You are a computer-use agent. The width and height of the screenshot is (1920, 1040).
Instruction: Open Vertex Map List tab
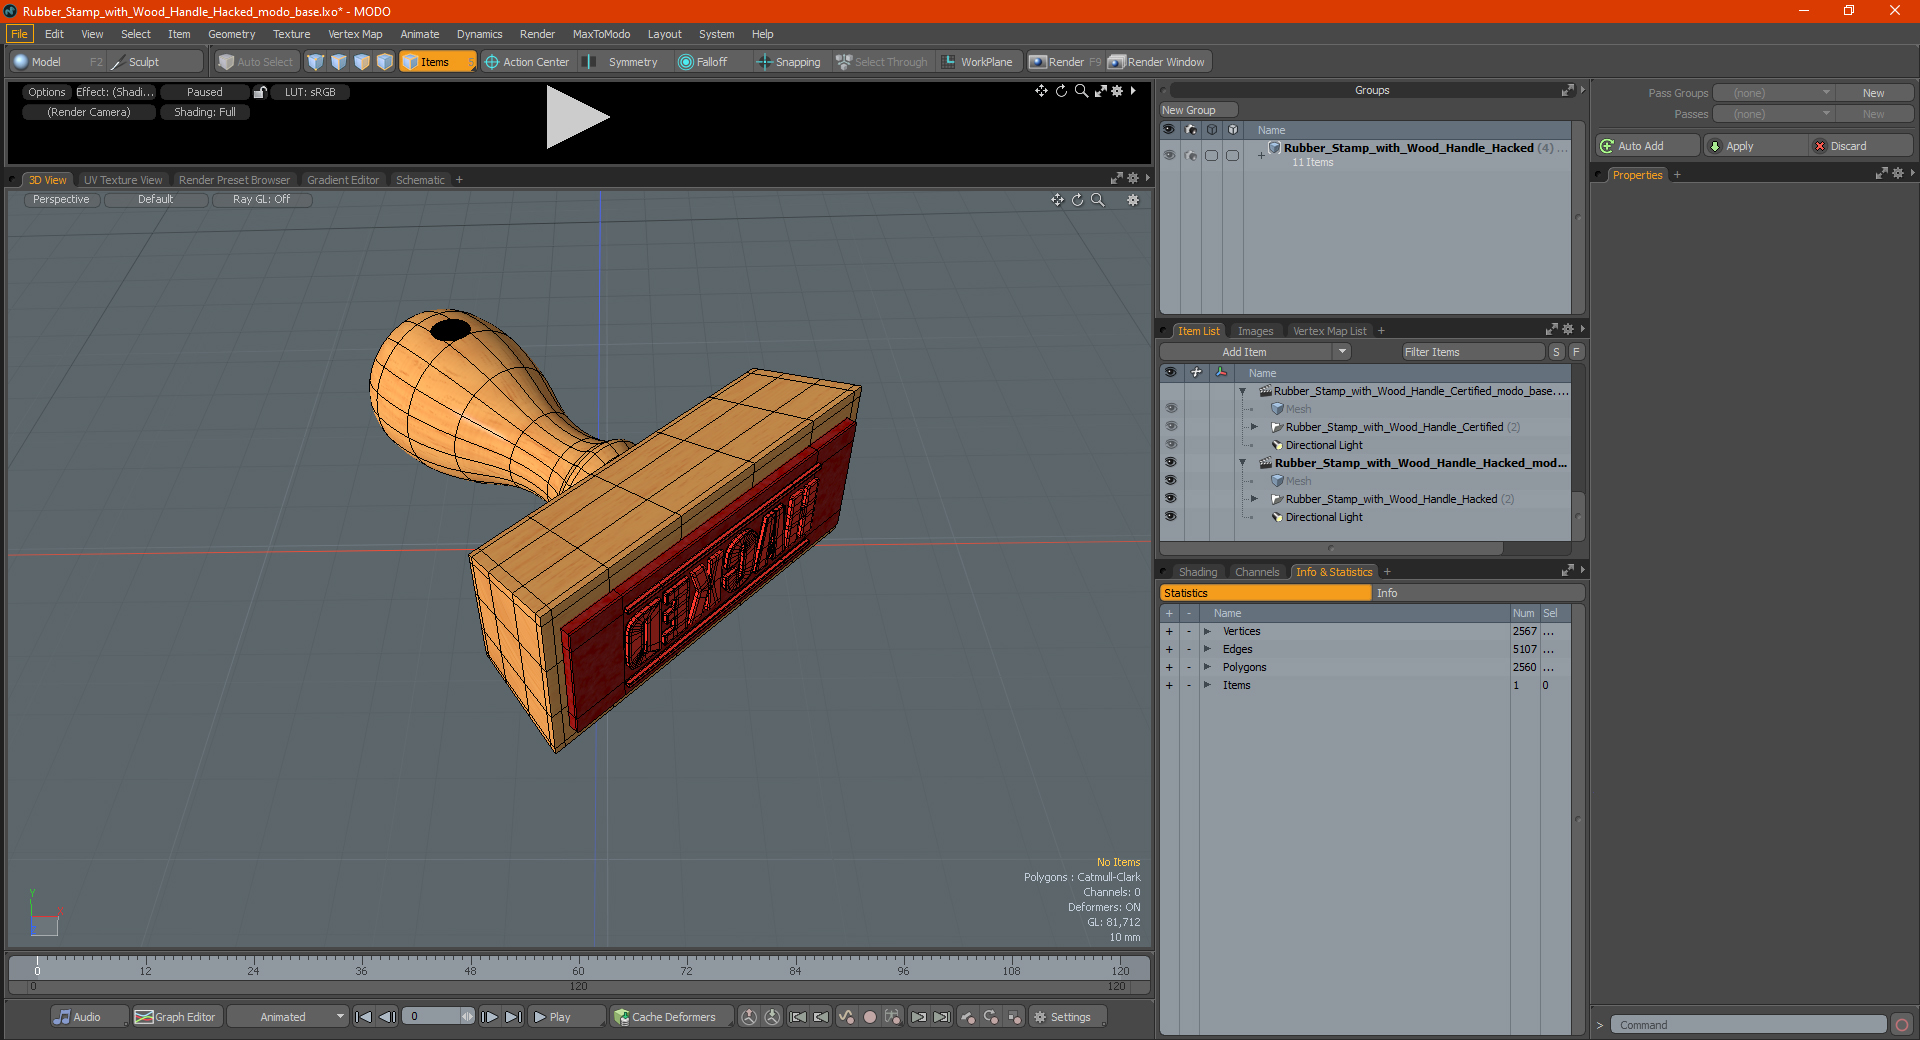point(1329,331)
